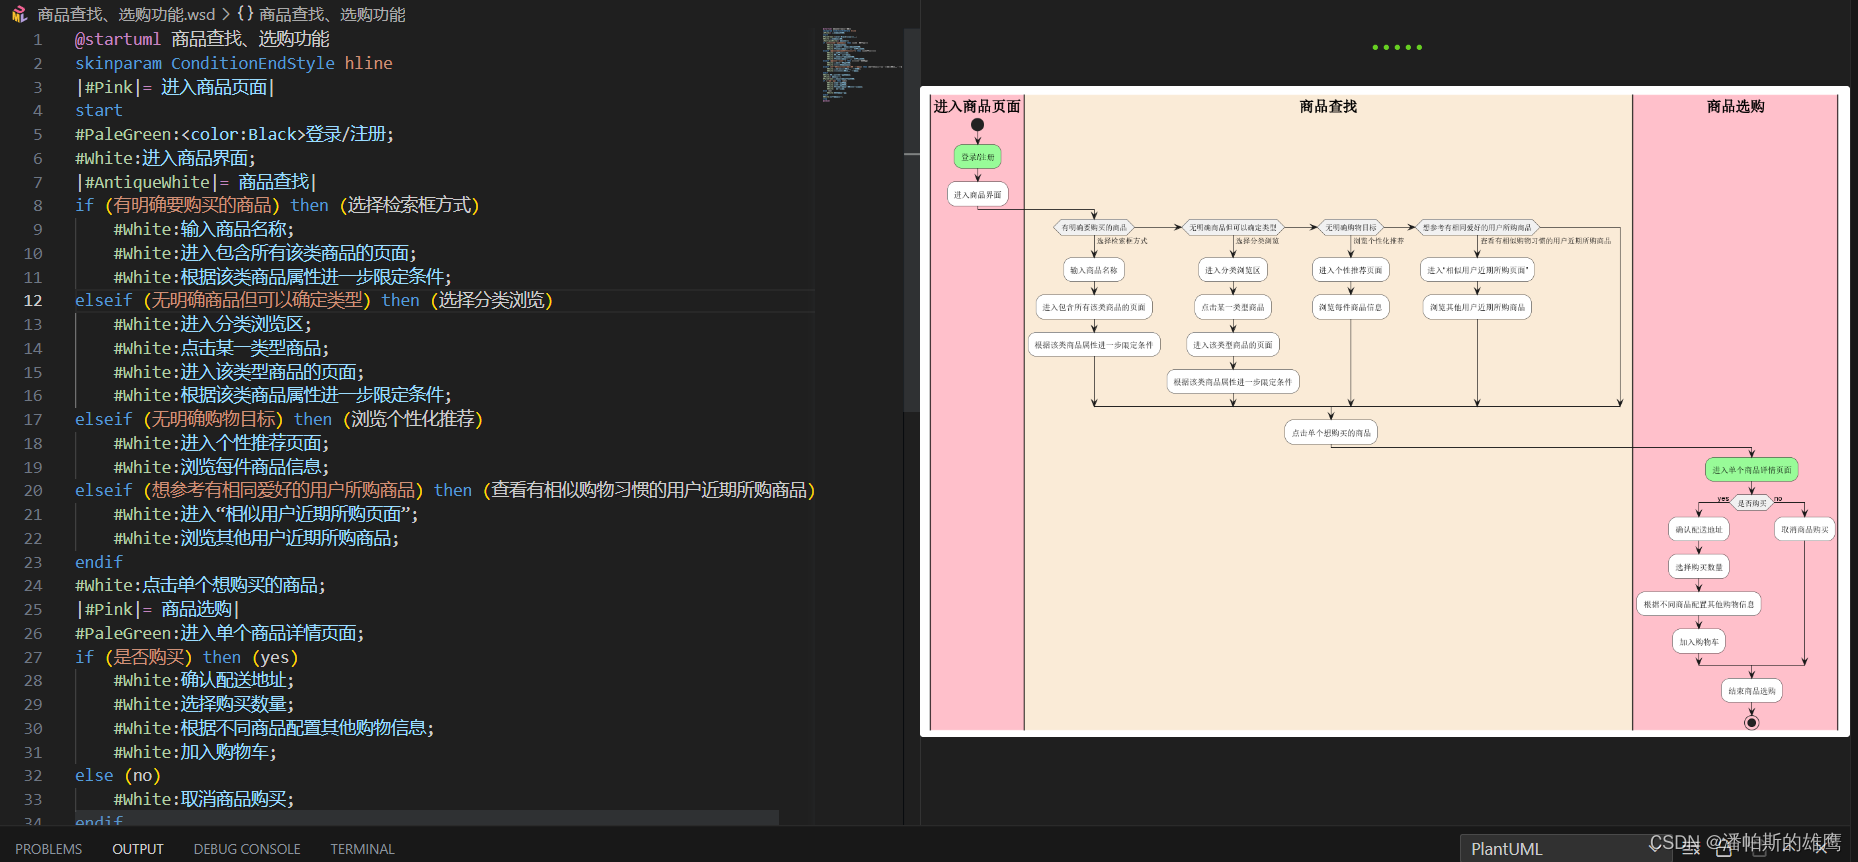The image size is (1858, 862).
Task: Click the 进入分类浏览区 activity in the preview
Action: tap(1233, 270)
